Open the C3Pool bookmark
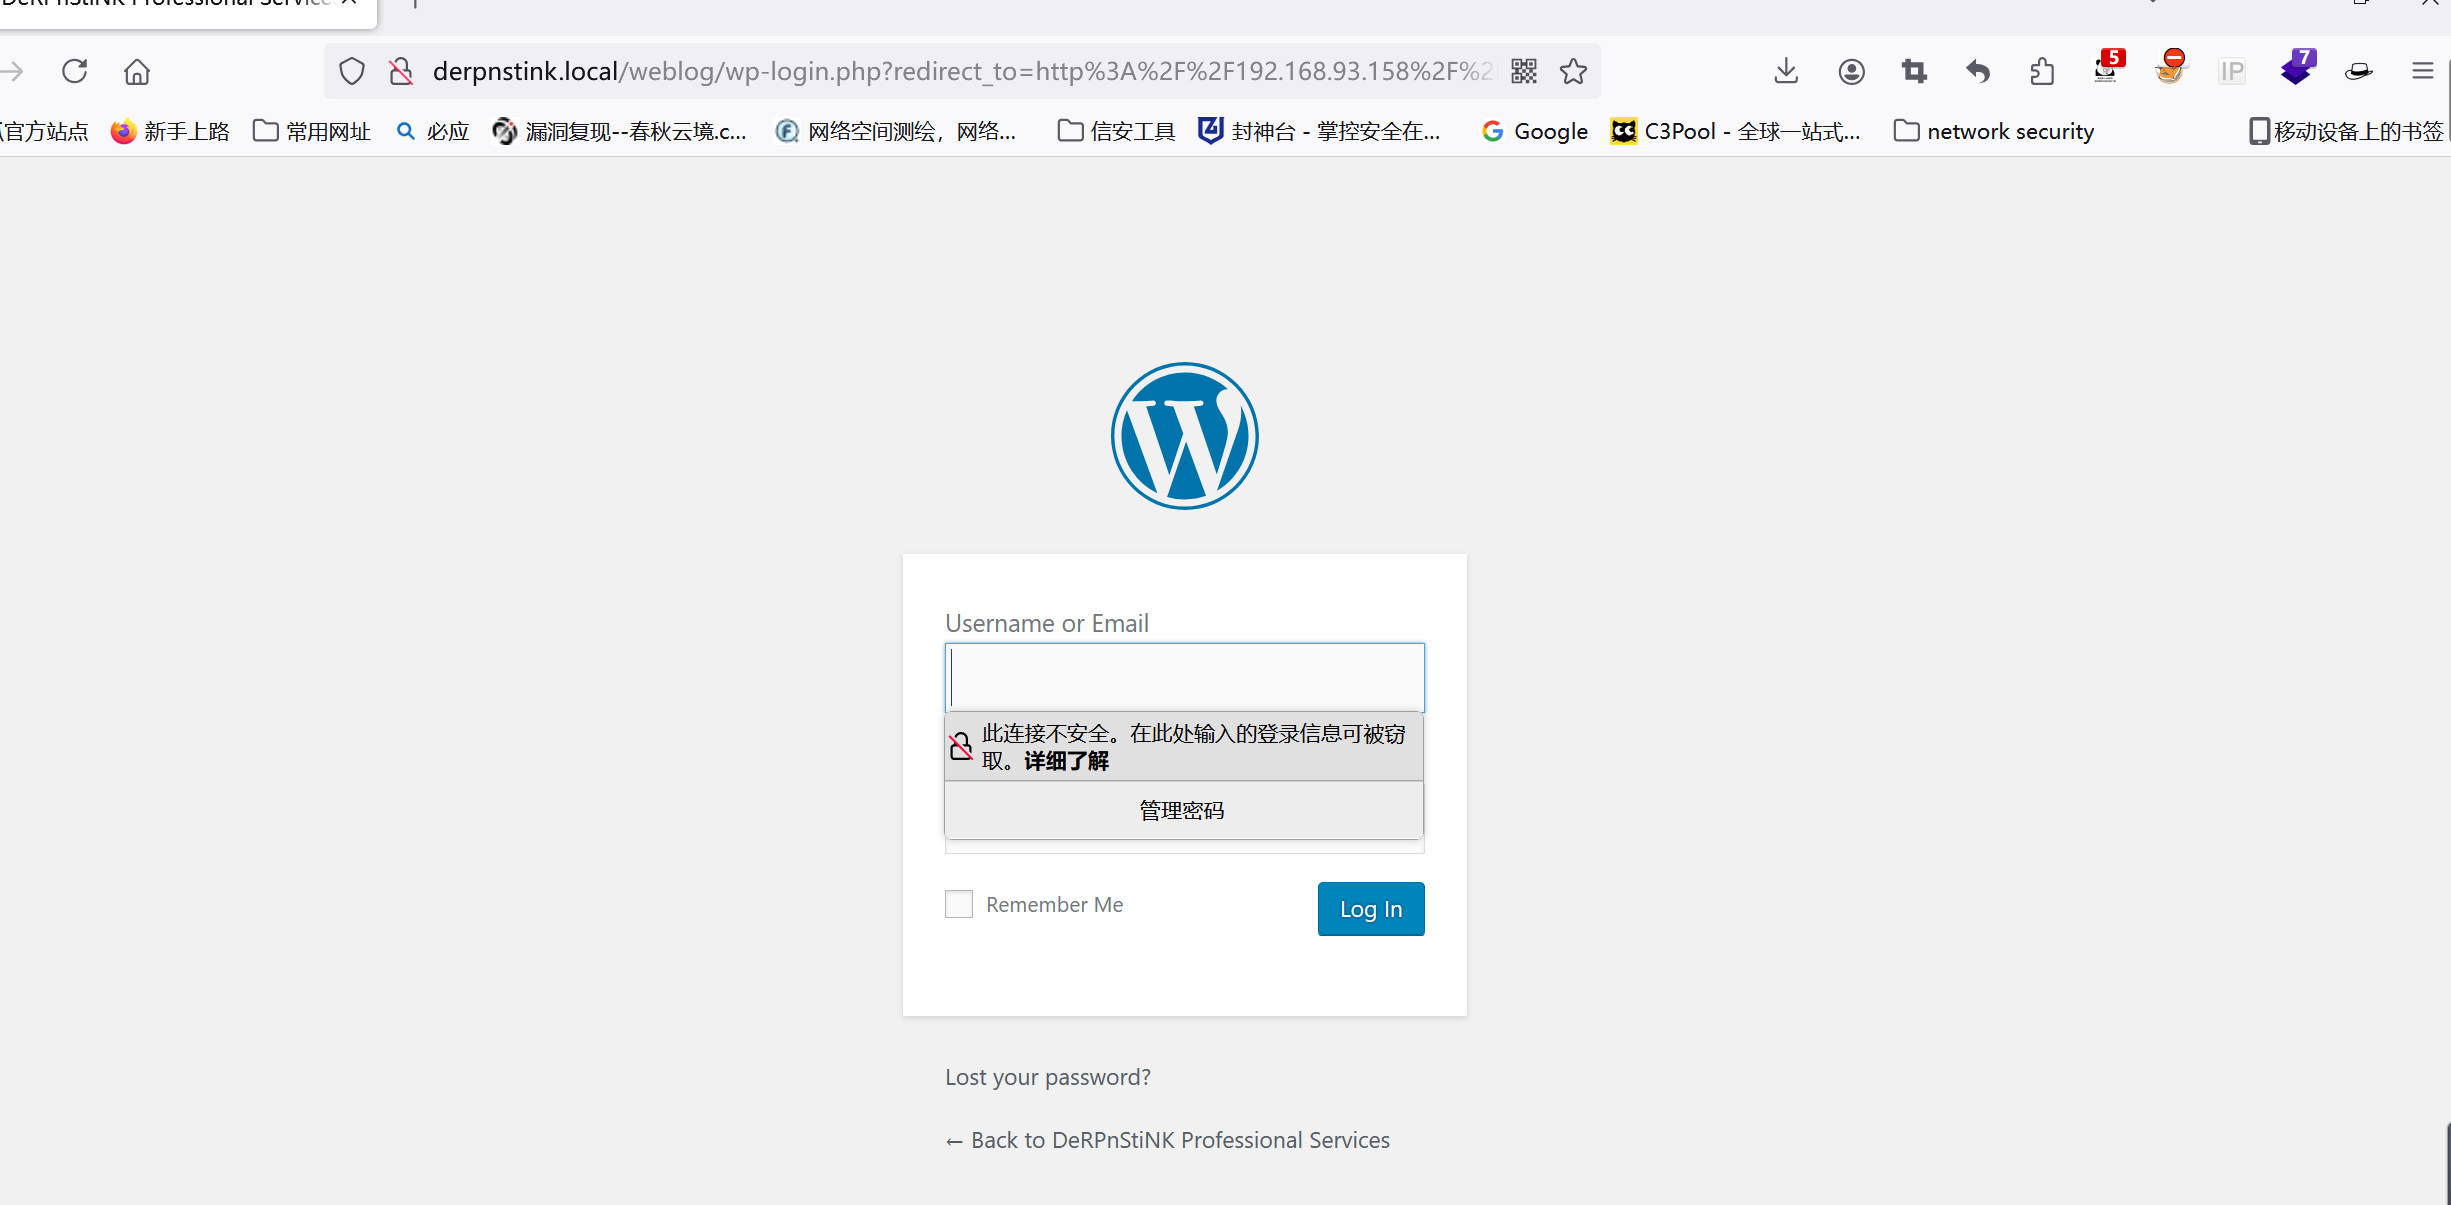2451x1205 pixels. pos(1736,131)
